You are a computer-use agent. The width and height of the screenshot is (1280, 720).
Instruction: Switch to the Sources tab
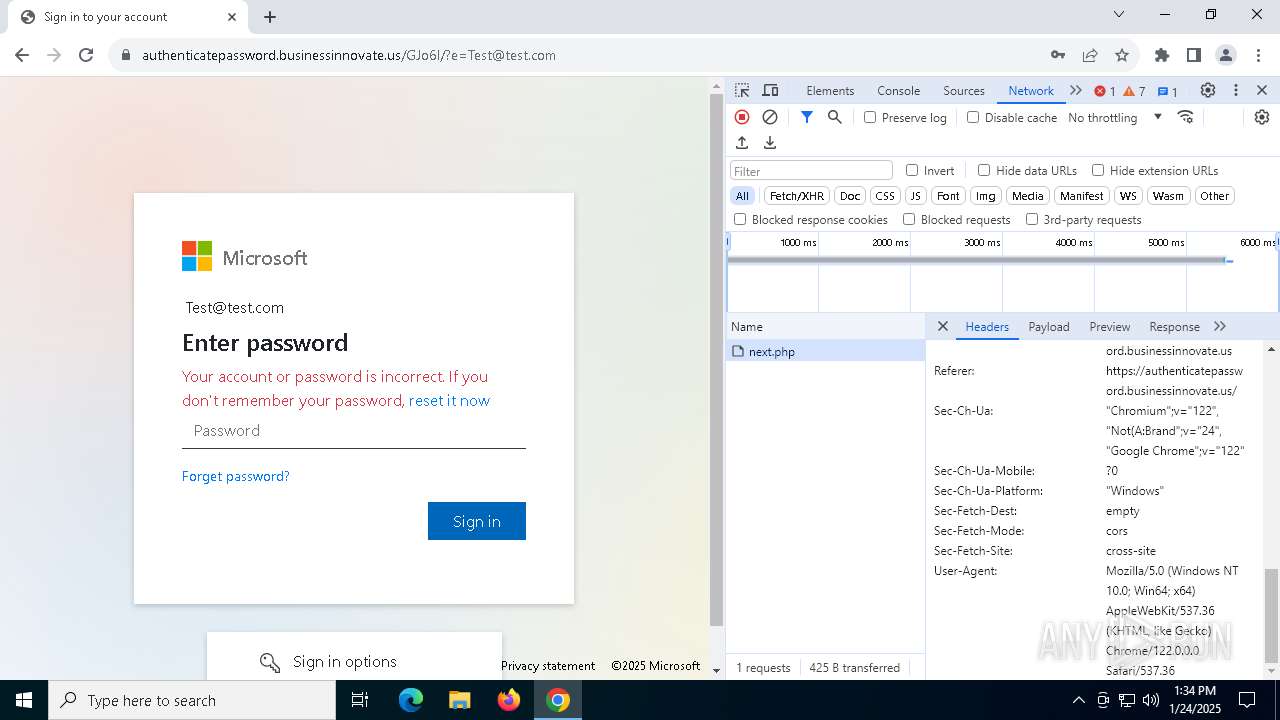click(964, 91)
